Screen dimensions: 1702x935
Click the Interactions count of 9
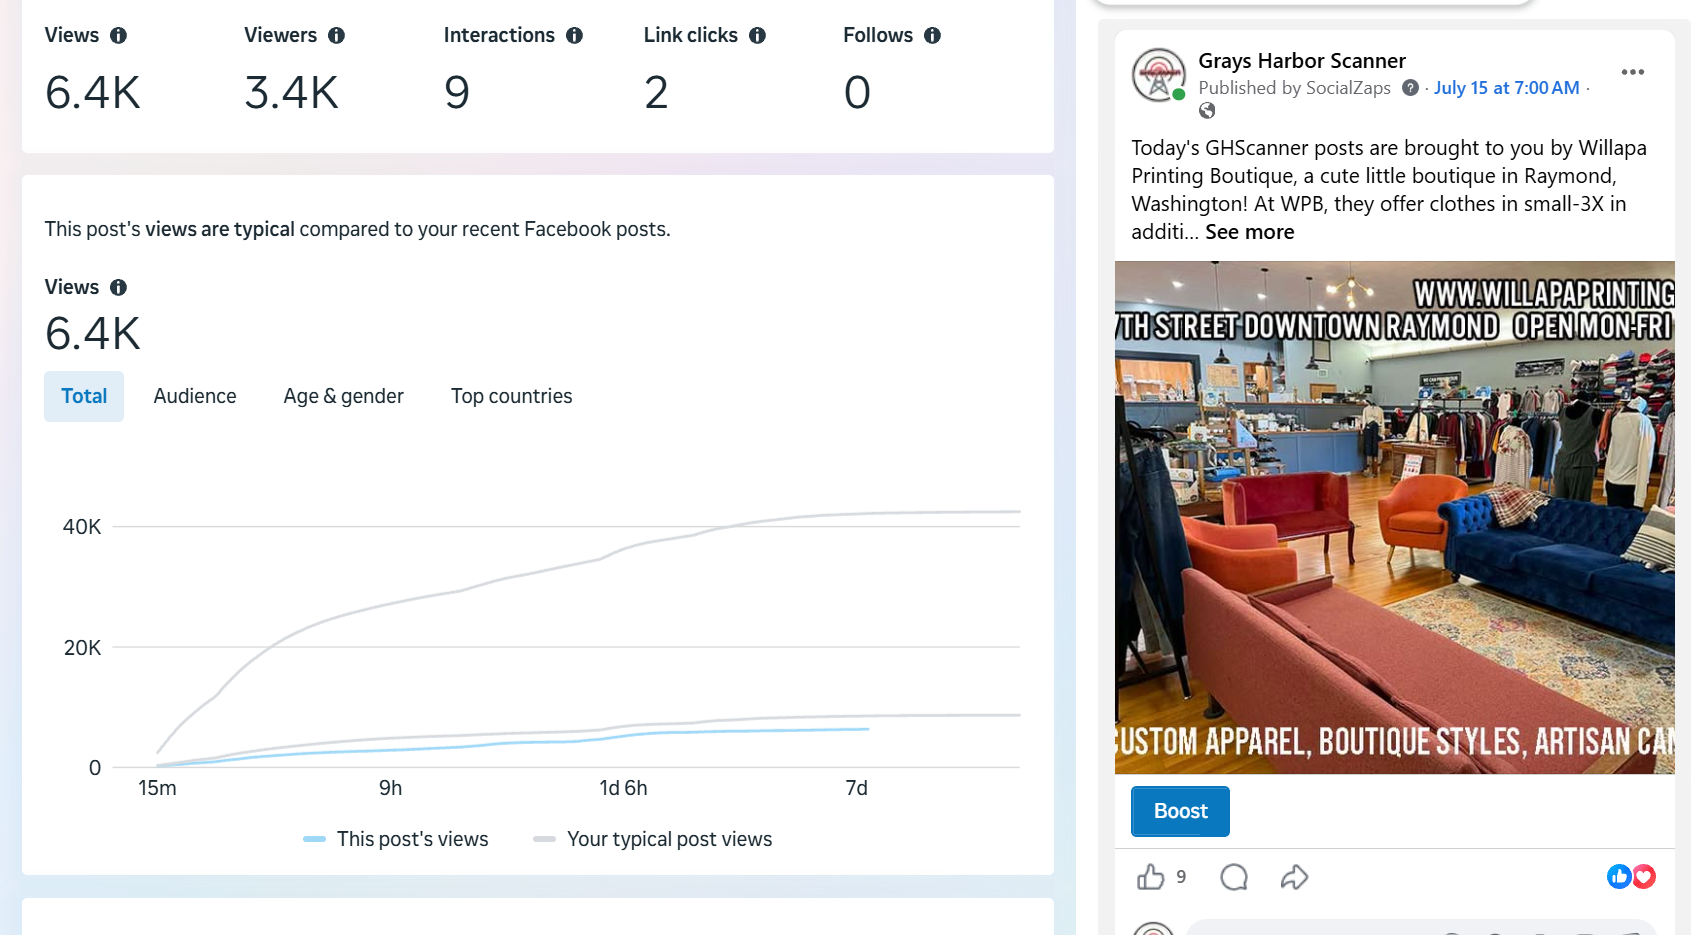click(457, 93)
